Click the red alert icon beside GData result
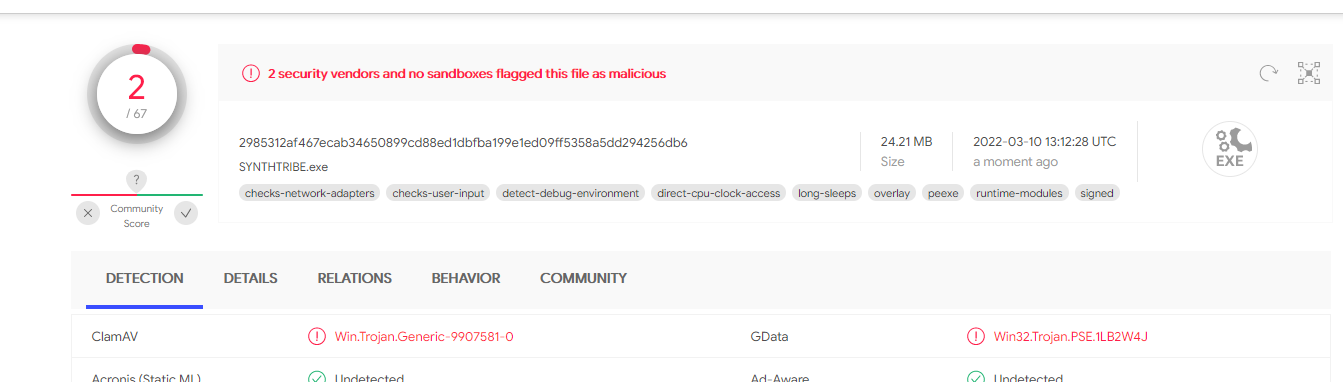This screenshot has height=382, width=1343. 976,336
